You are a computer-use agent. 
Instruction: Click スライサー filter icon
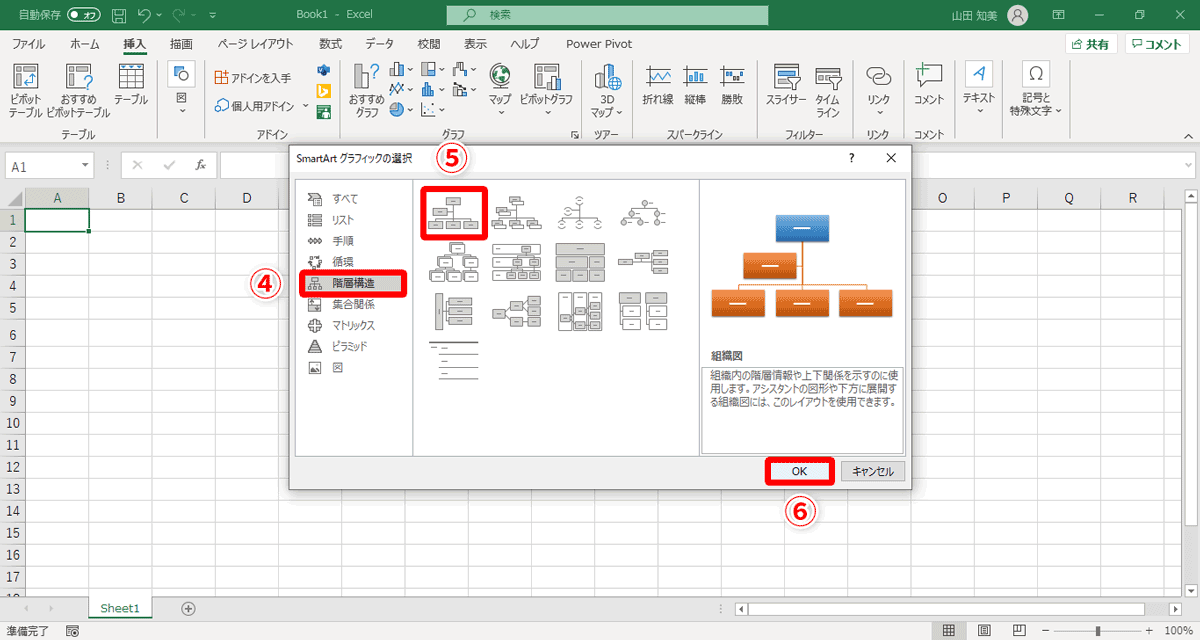tap(786, 85)
